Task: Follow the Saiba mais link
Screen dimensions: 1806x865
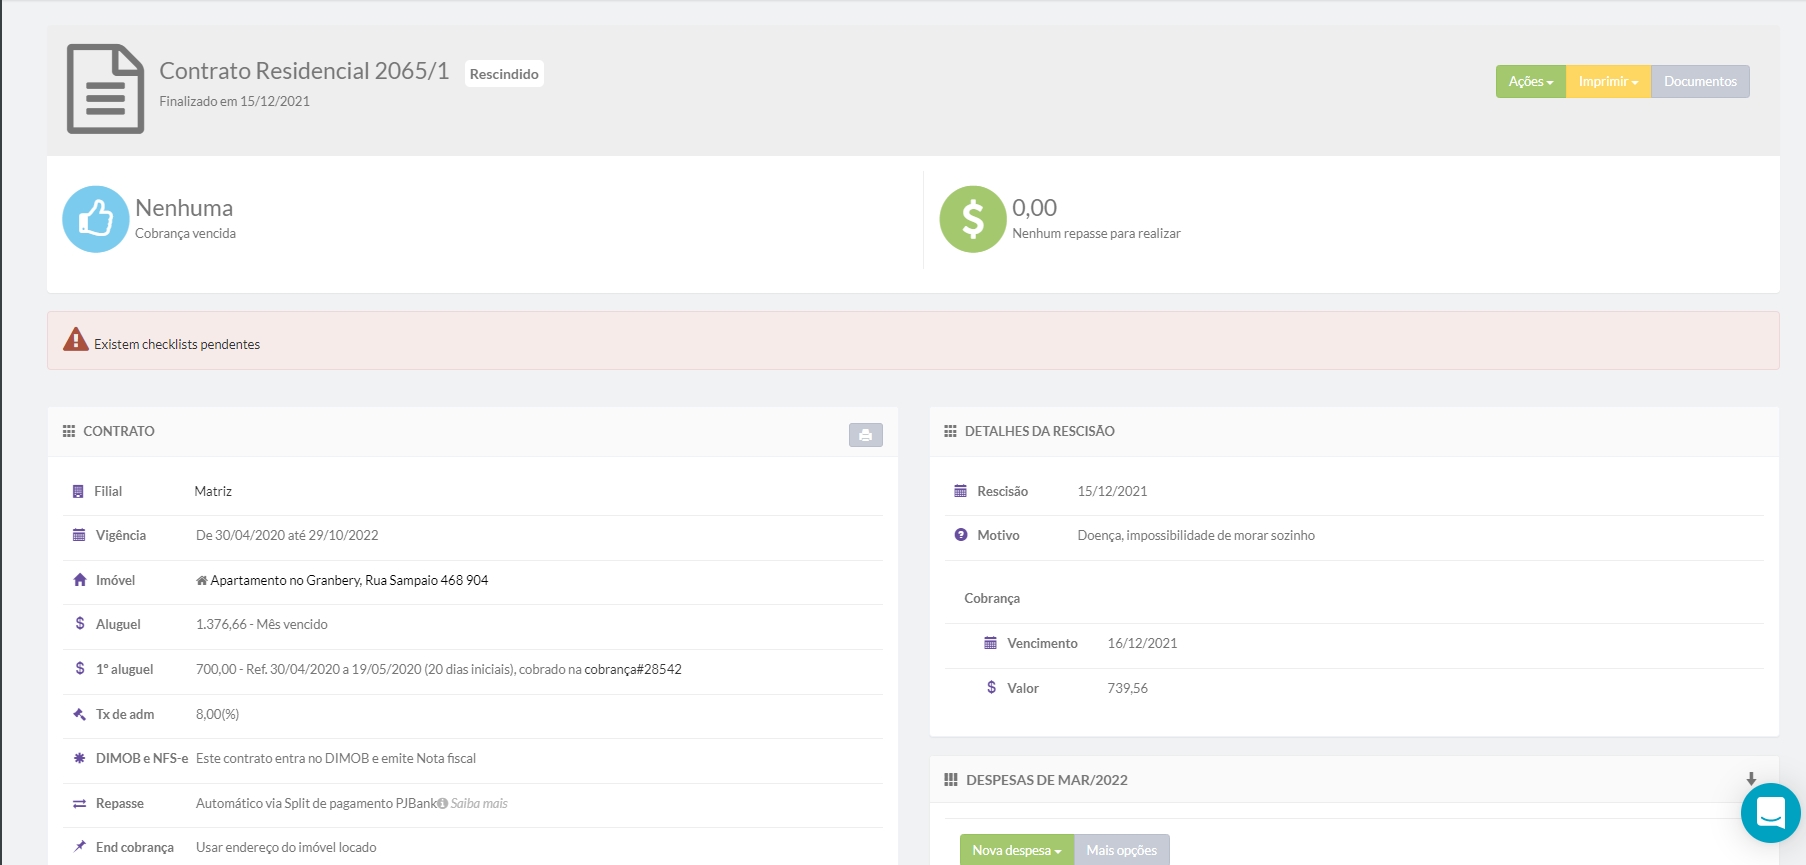Action: [479, 804]
